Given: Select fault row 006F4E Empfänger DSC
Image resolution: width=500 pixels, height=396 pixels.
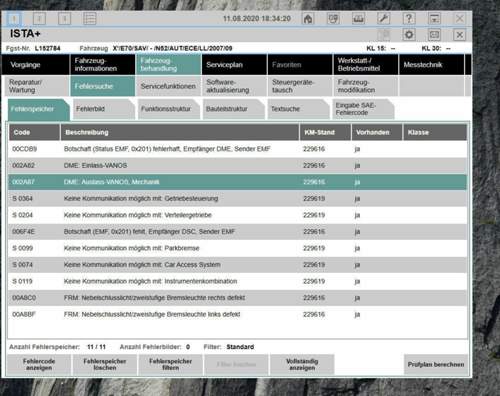Looking at the screenshot, I should click(x=237, y=232).
